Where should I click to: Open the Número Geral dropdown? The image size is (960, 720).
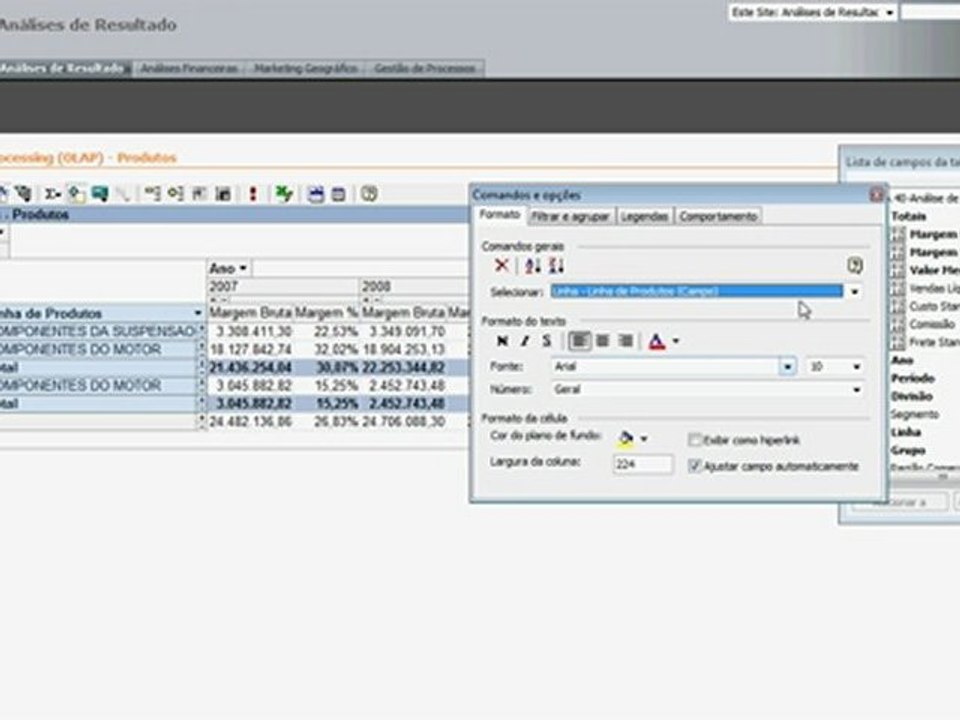point(856,389)
